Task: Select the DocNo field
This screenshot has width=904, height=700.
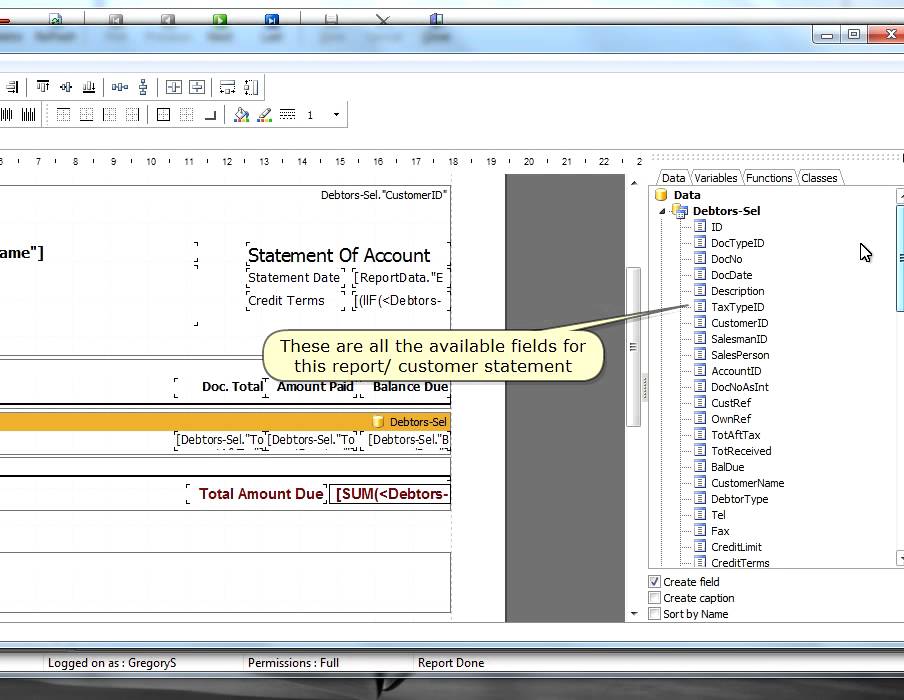Action: [x=726, y=259]
